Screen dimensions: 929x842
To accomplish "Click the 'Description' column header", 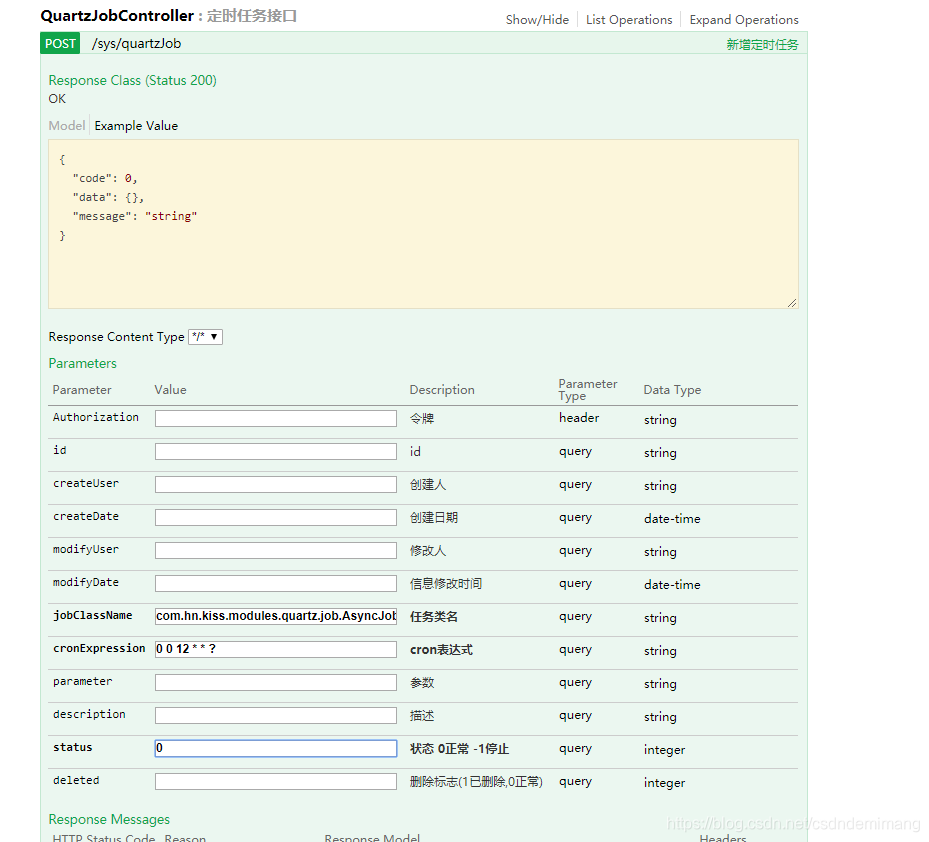I will coord(442,390).
